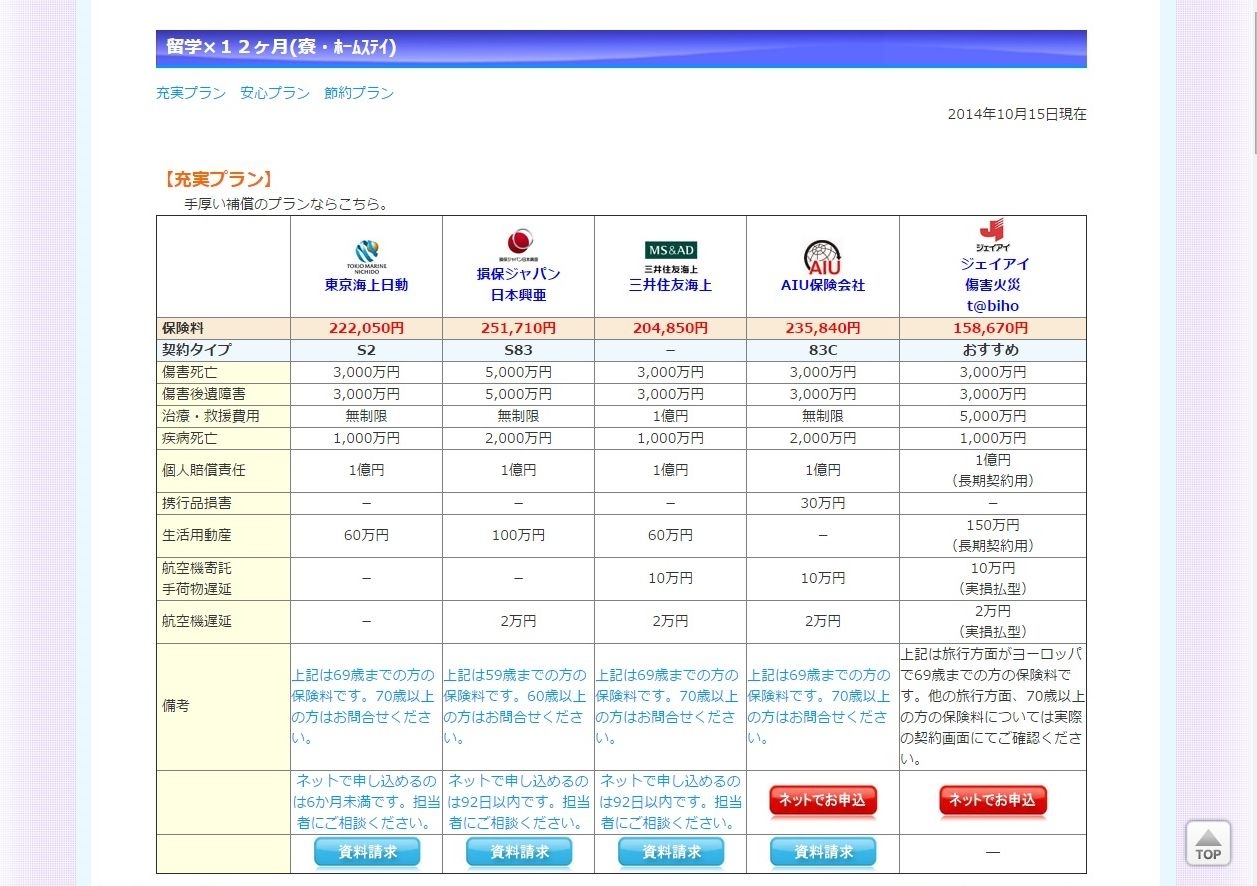1257x886 pixels.
Task: Jump to top with the TOP arrow icon
Action: point(1208,843)
